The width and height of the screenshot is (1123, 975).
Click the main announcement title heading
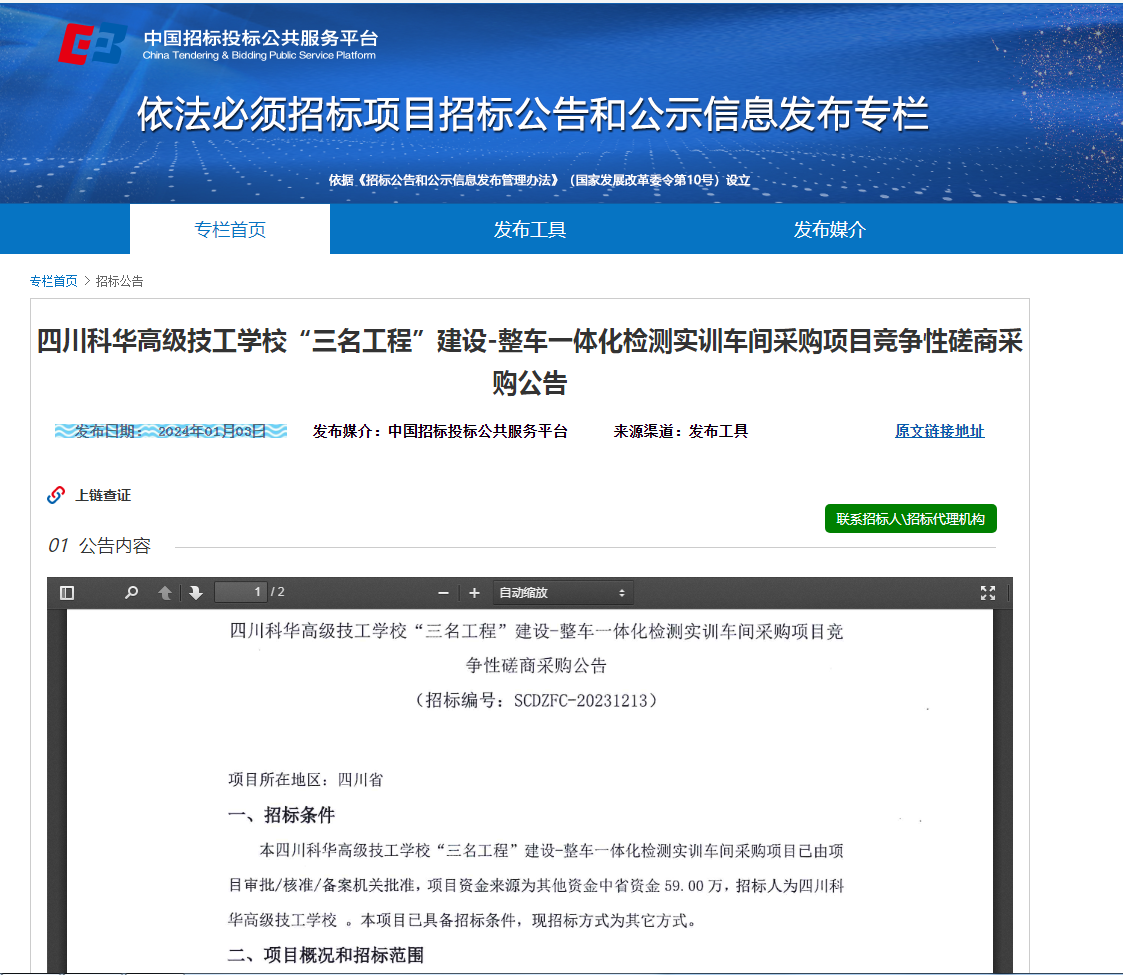click(530, 362)
